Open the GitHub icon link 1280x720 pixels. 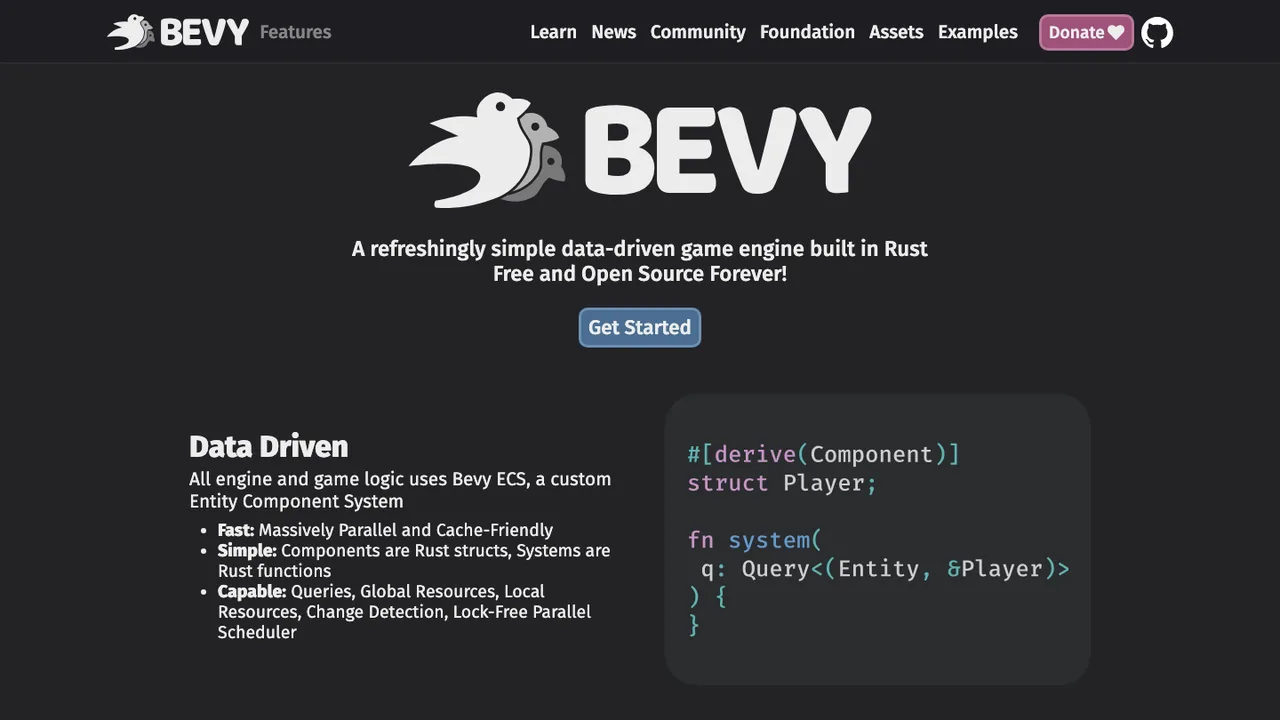coord(1157,32)
